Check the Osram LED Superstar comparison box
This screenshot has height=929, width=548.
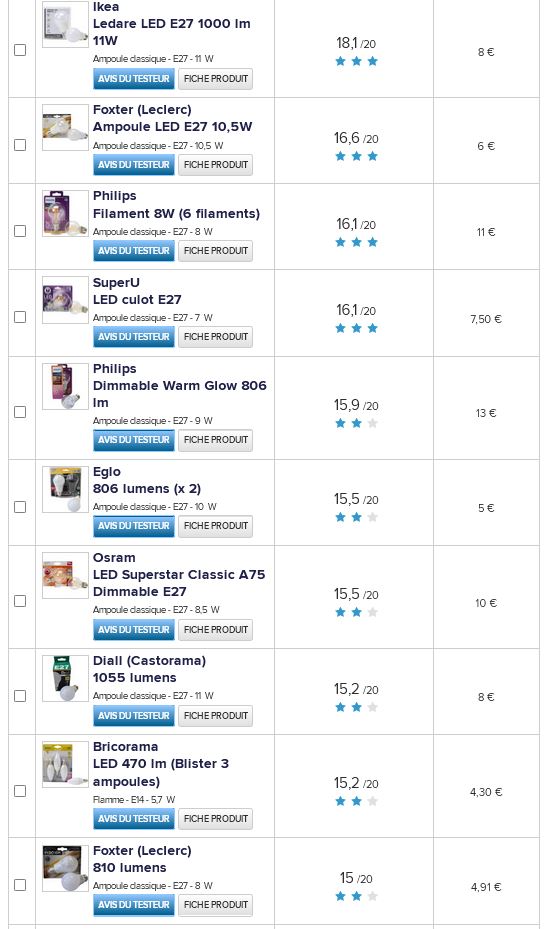tap(20, 601)
